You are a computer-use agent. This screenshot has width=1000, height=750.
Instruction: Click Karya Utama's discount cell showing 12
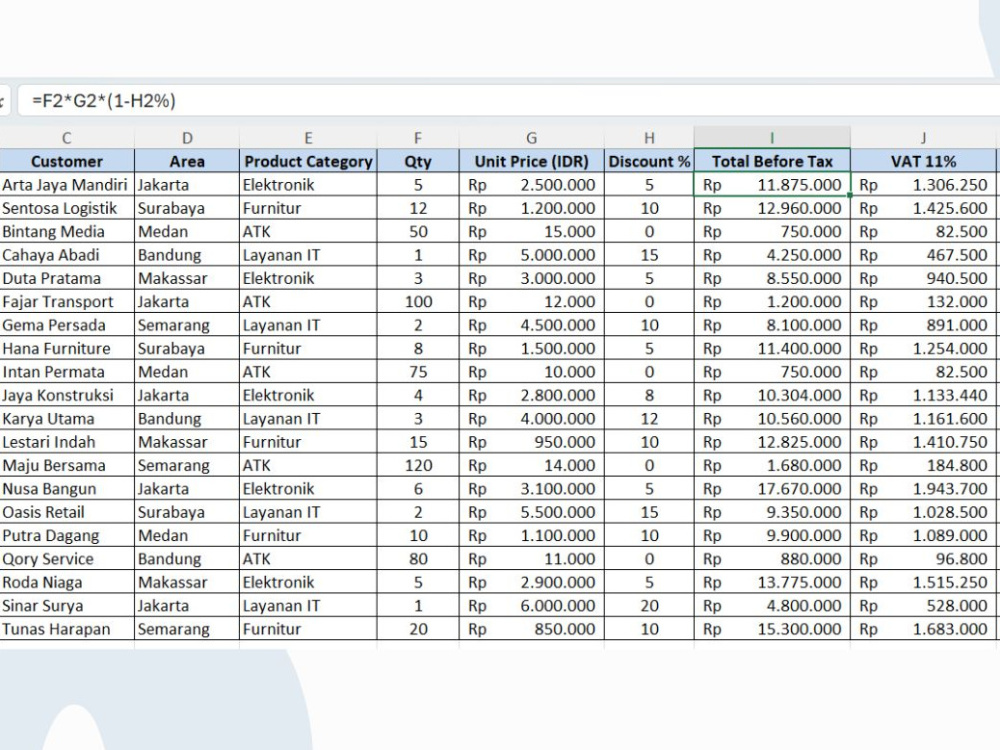[x=649, y=419]
